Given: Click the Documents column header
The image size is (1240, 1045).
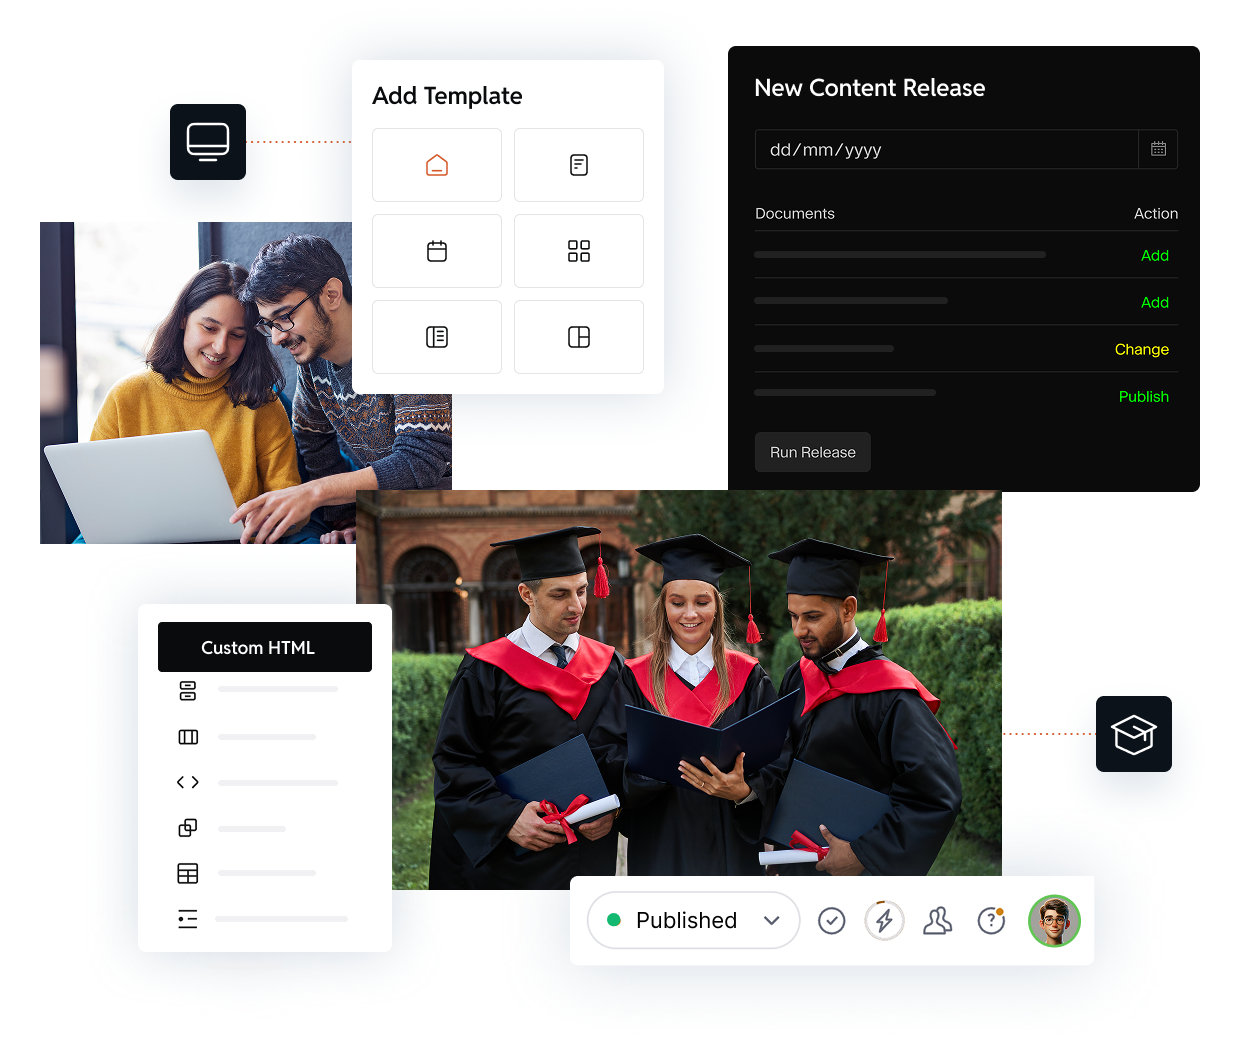Looking at the screenshot, I should [x=795, y=213].
